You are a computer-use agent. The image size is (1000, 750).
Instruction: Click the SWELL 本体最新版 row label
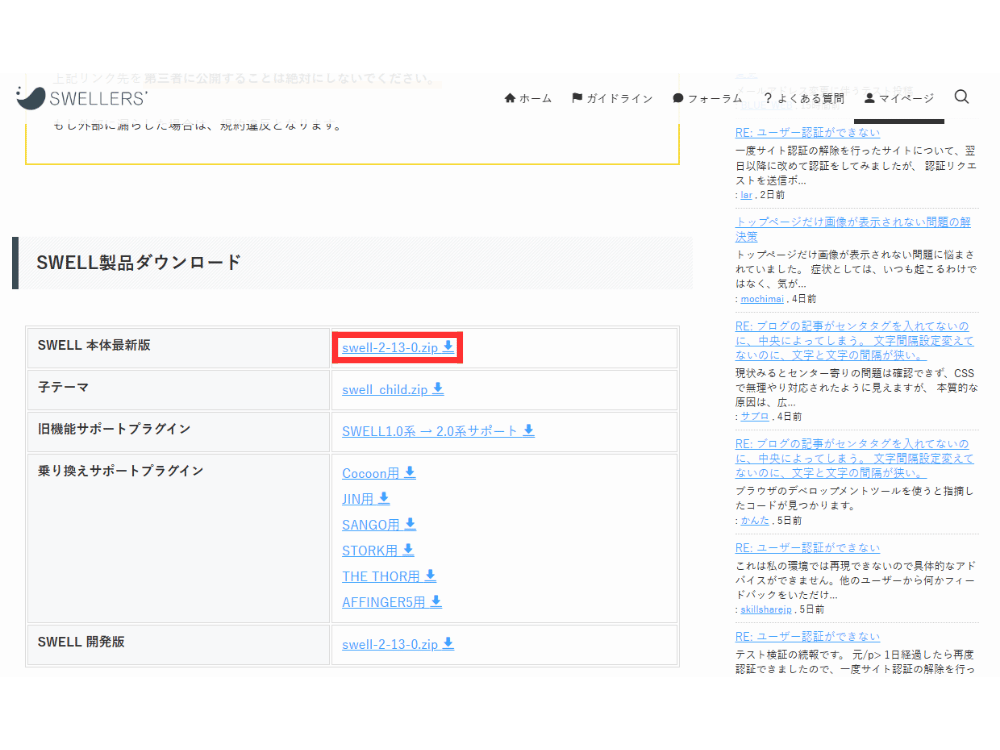click(94, 345)
